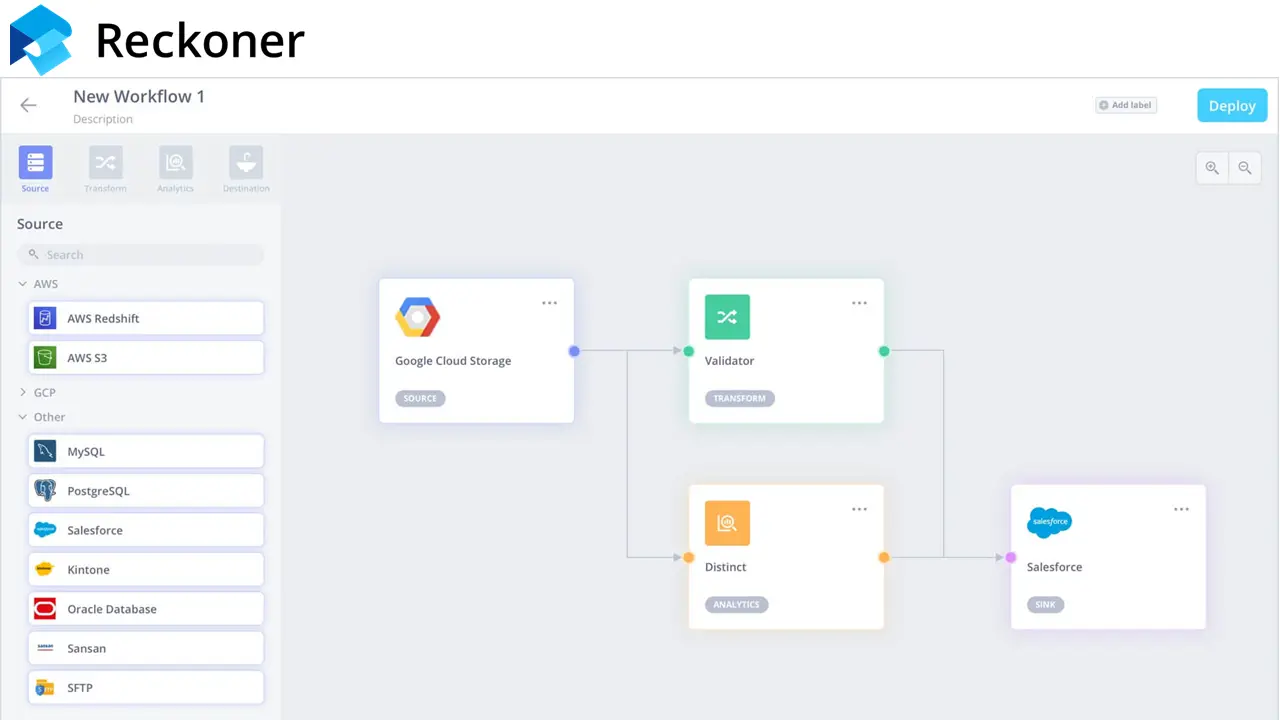Click the Add label button
This screenshot has width=1280, height=720.
1125,104
